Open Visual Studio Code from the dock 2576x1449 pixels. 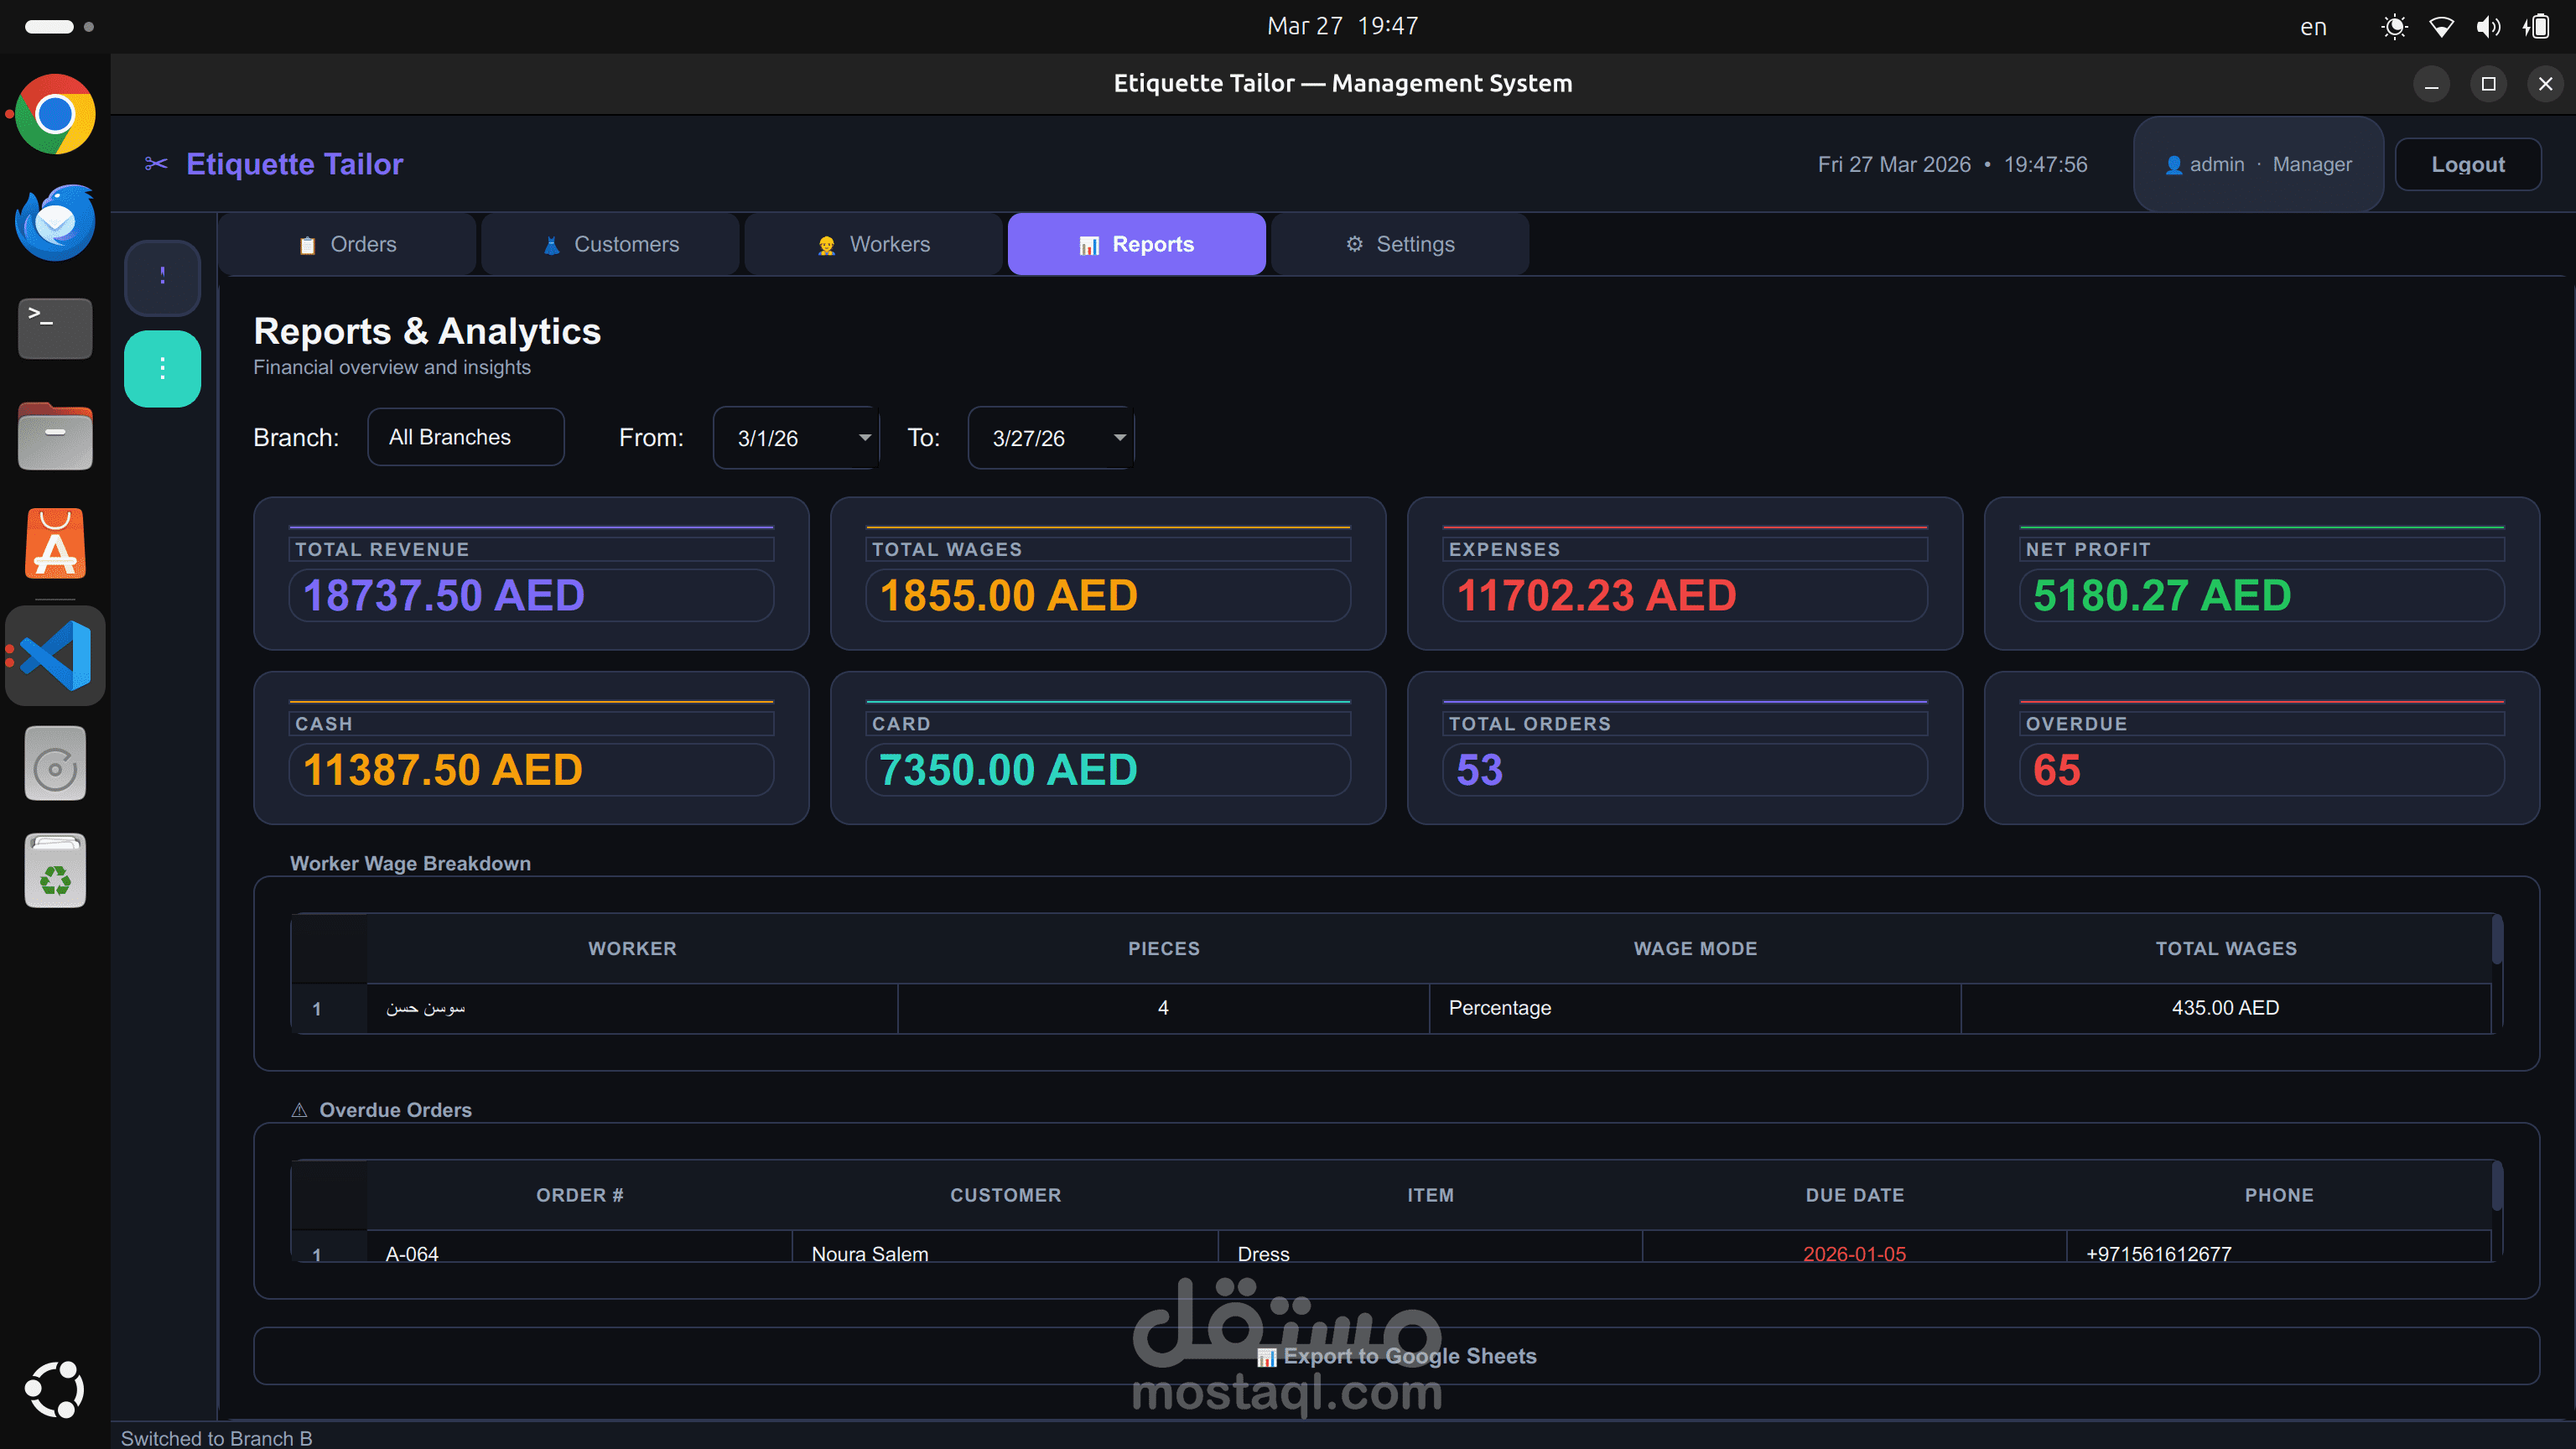coord(55,656)
